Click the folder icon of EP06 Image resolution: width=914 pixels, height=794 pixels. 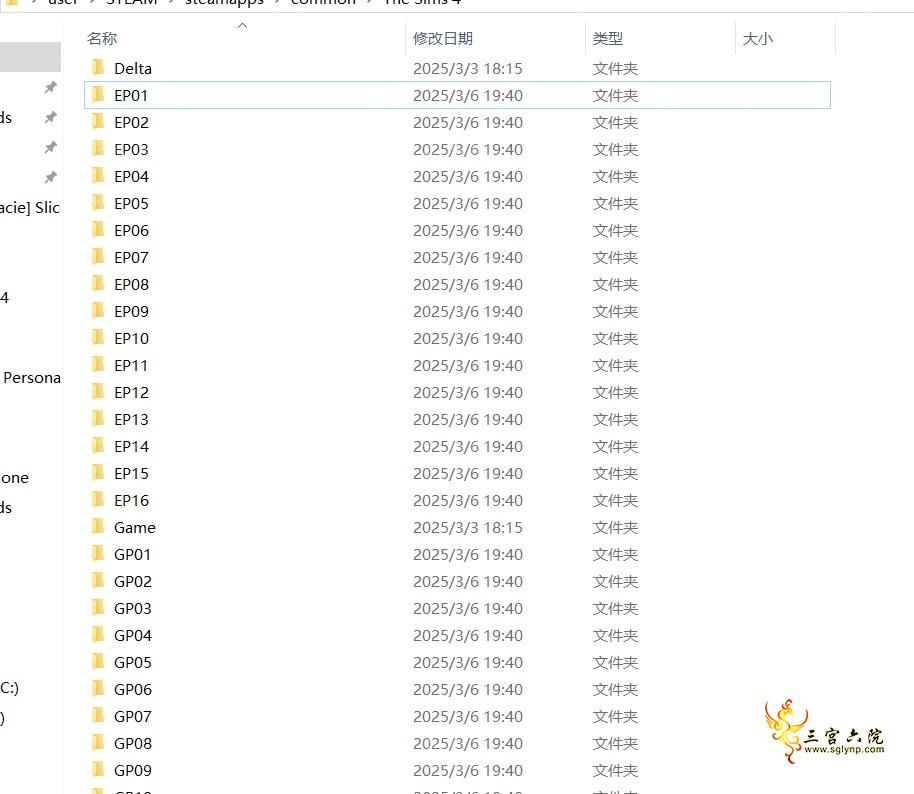tap(98, 230)
